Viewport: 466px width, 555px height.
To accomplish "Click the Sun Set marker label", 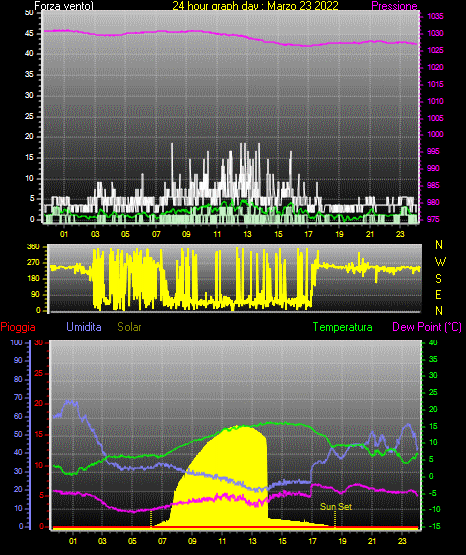I will 336,507.
